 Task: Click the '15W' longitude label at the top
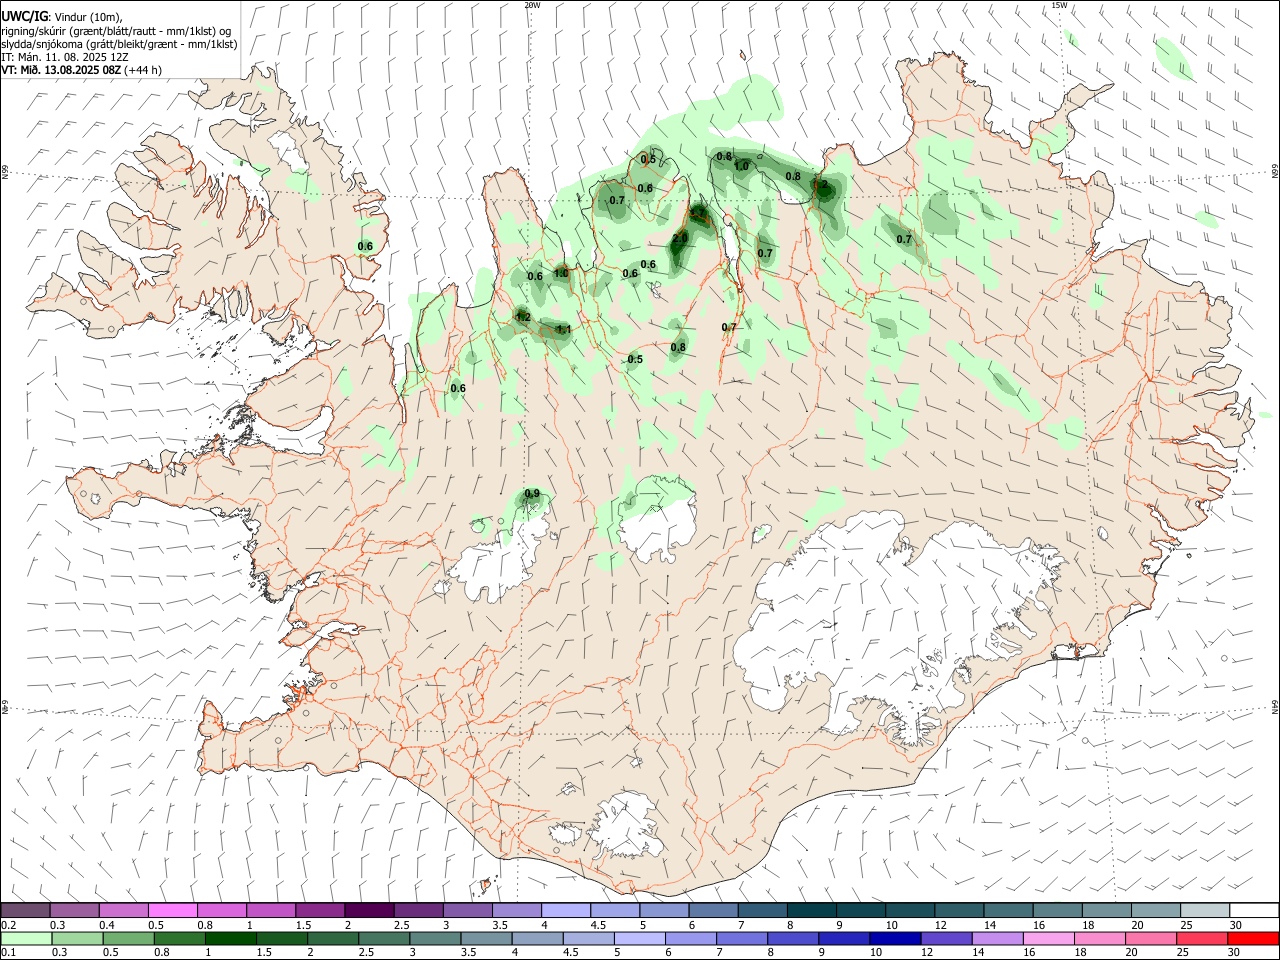(1059, 5)
